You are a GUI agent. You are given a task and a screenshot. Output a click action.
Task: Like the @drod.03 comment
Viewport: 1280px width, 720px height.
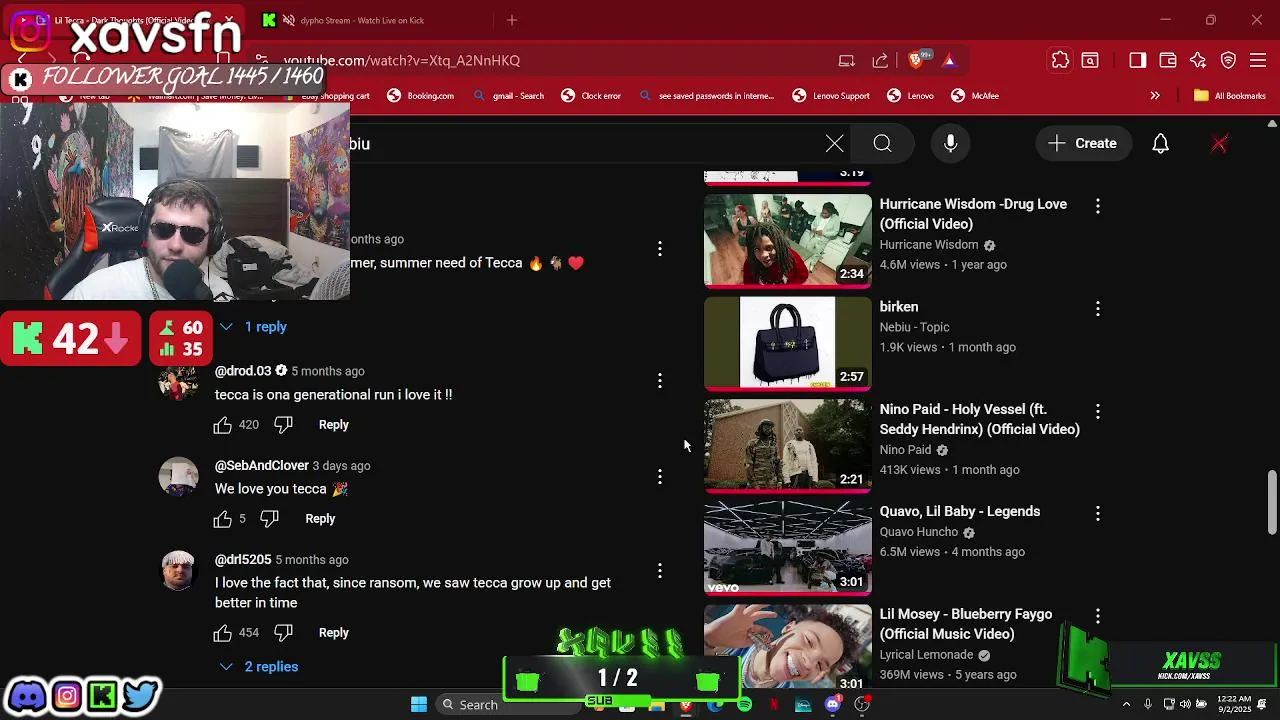(223, 425)
